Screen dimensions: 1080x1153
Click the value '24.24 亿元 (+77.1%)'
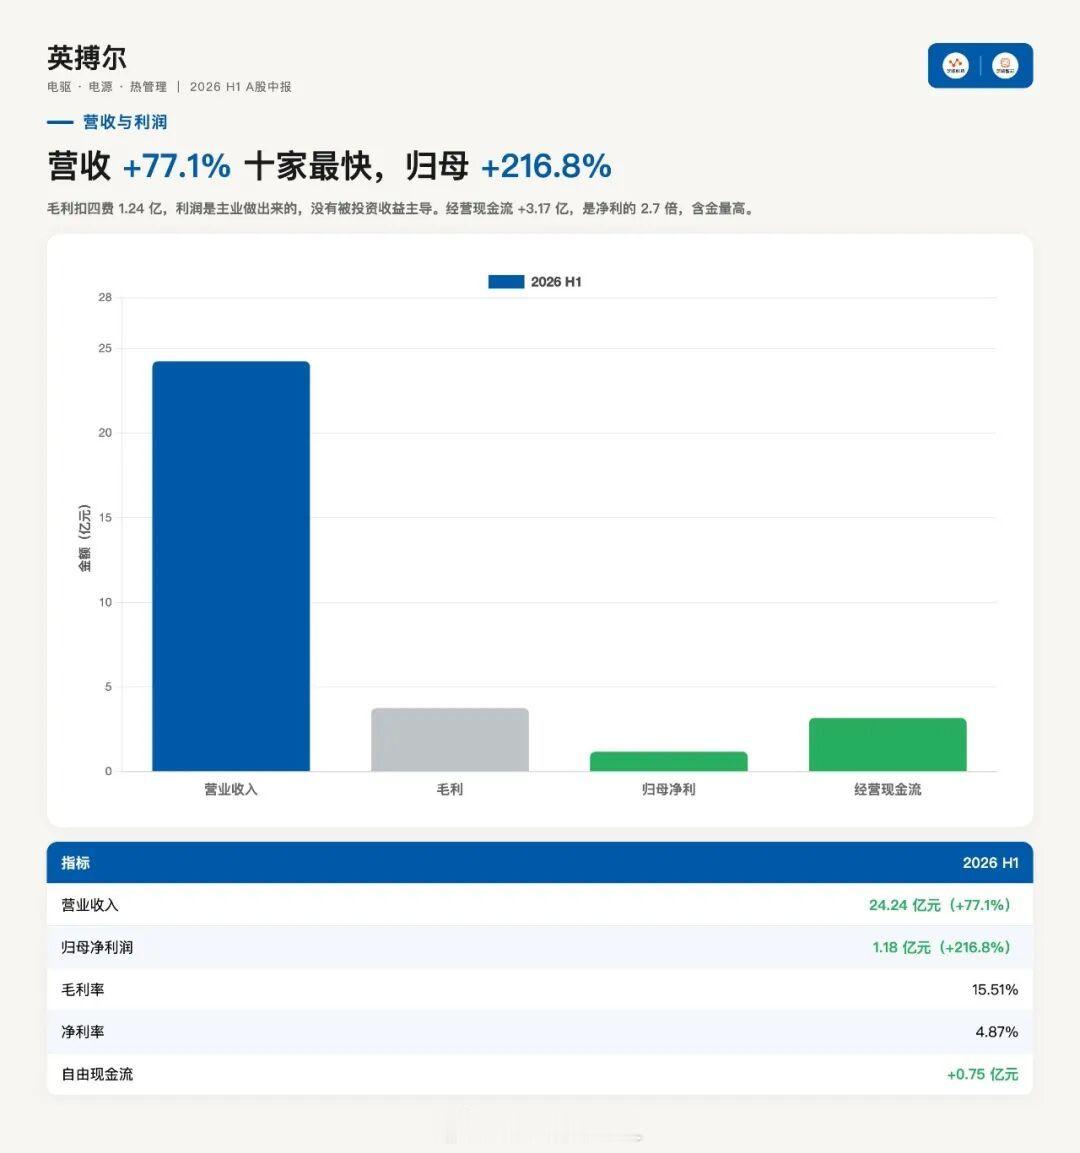(x=943, y=905)
